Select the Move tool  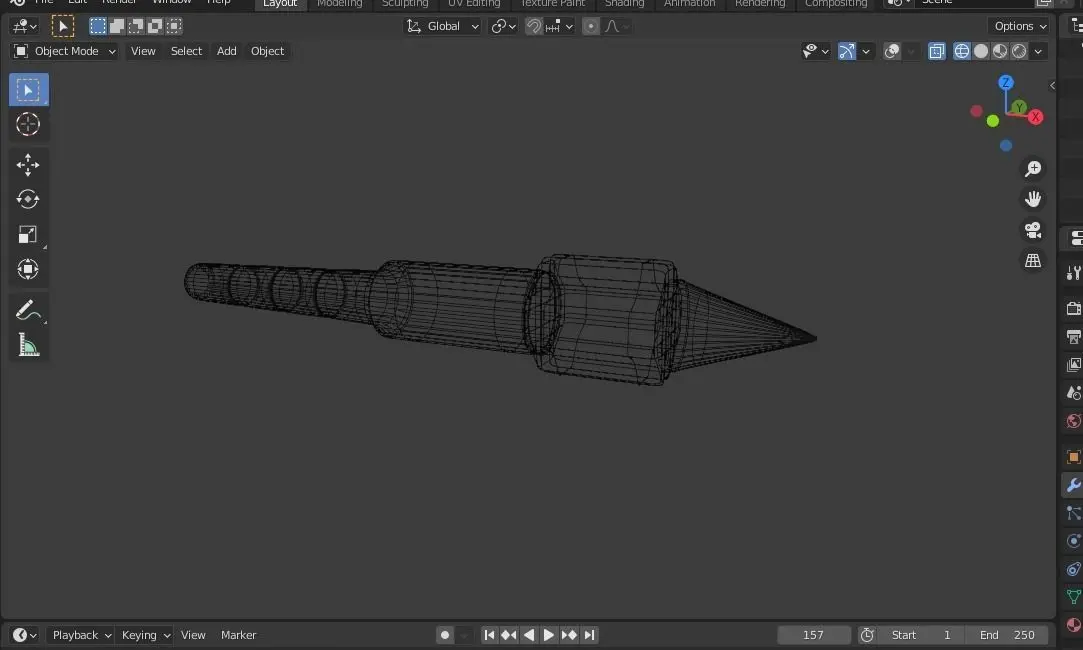pyautogui.click(x=28, y=164)
